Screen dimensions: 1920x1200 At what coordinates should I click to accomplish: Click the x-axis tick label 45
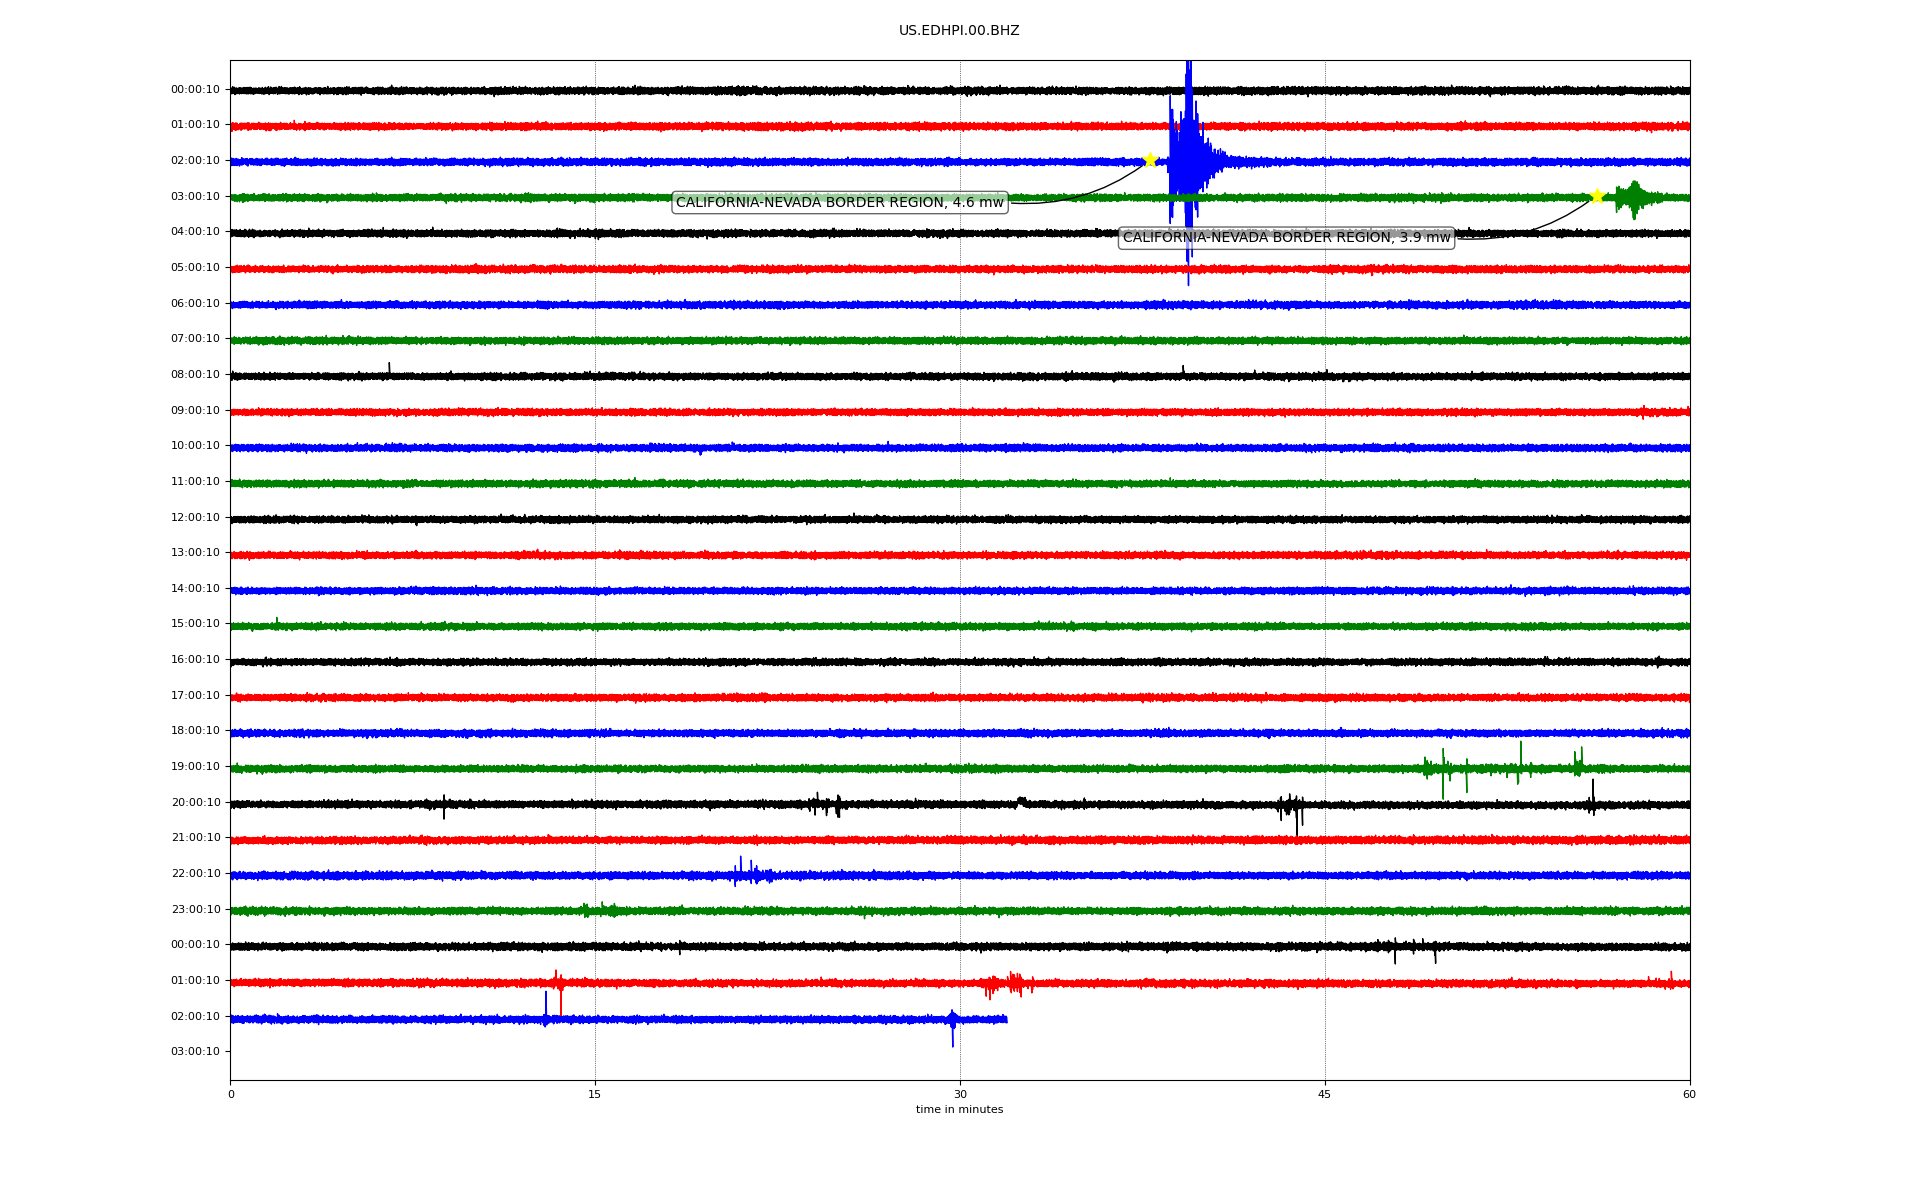(1325, 1095)
